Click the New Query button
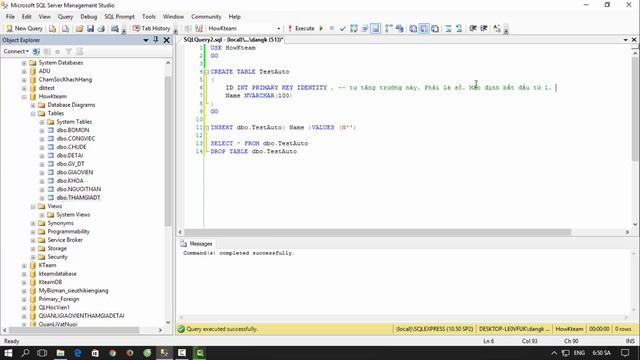 click(24, 28)
